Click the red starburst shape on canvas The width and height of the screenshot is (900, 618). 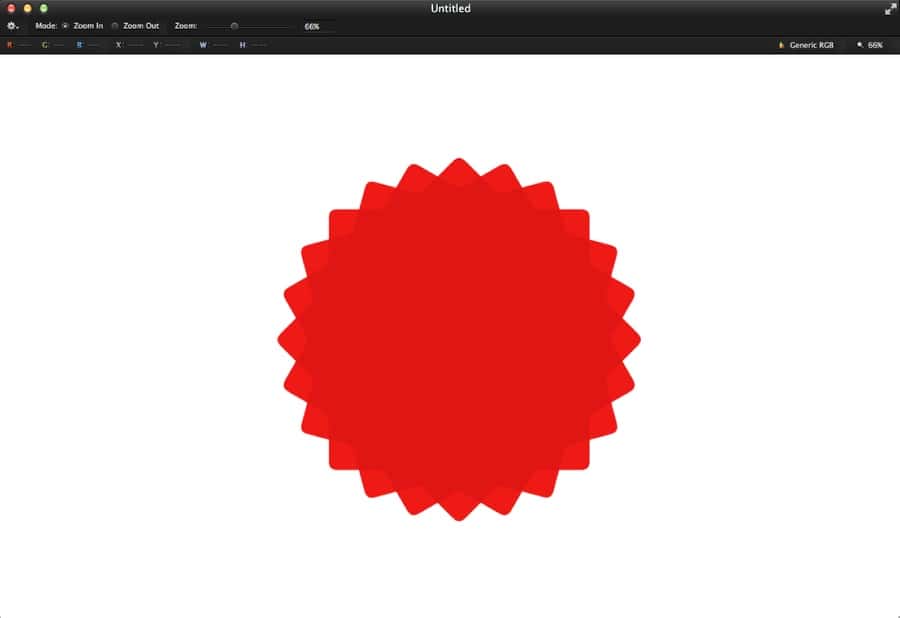[459, 339]
